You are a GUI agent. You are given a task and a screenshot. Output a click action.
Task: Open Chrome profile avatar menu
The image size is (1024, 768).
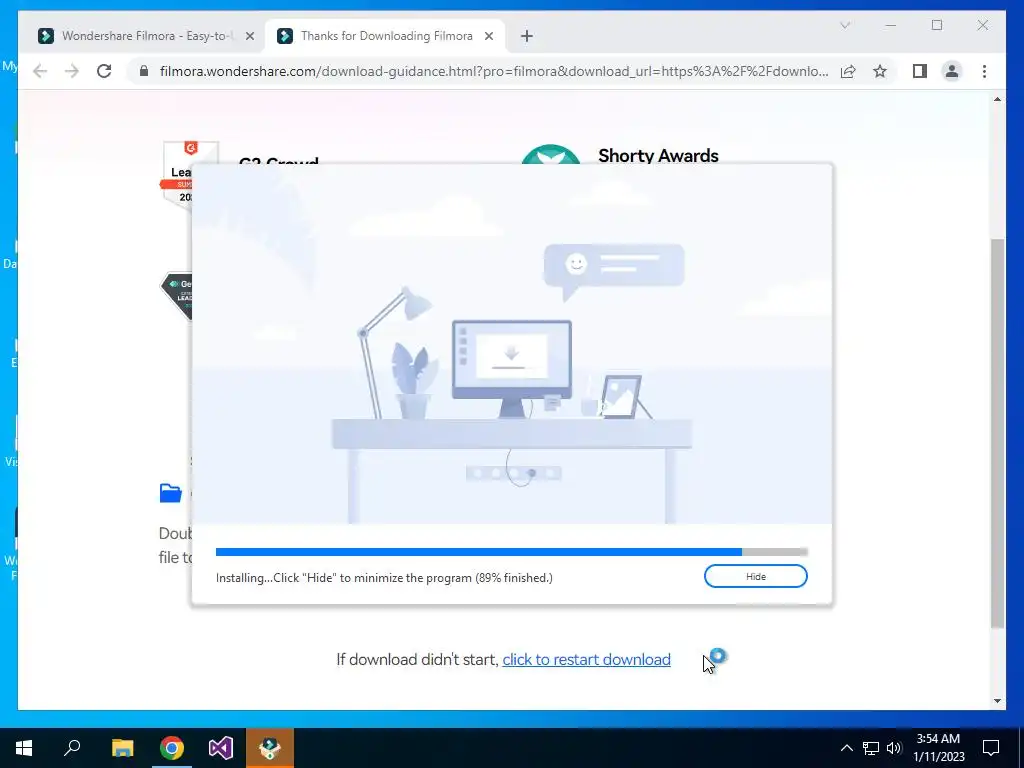(952, 71)
